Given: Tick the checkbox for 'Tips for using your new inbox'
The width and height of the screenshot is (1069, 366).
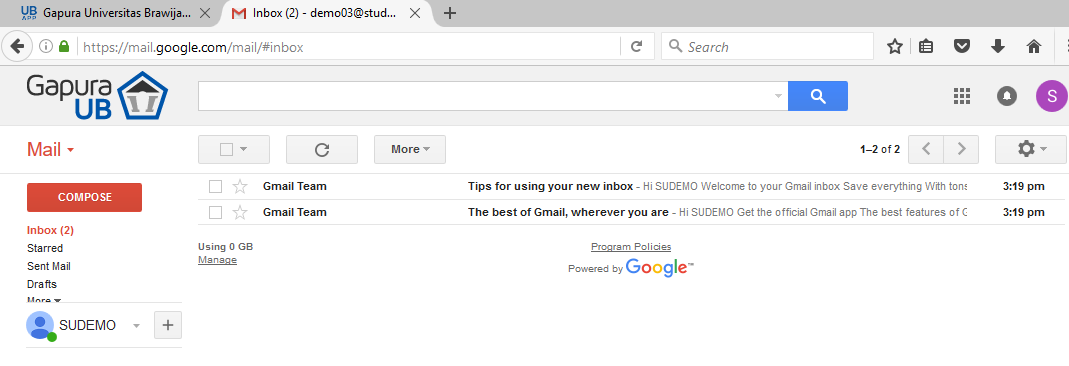Looking at the screenshot, I should click(215, 186).
